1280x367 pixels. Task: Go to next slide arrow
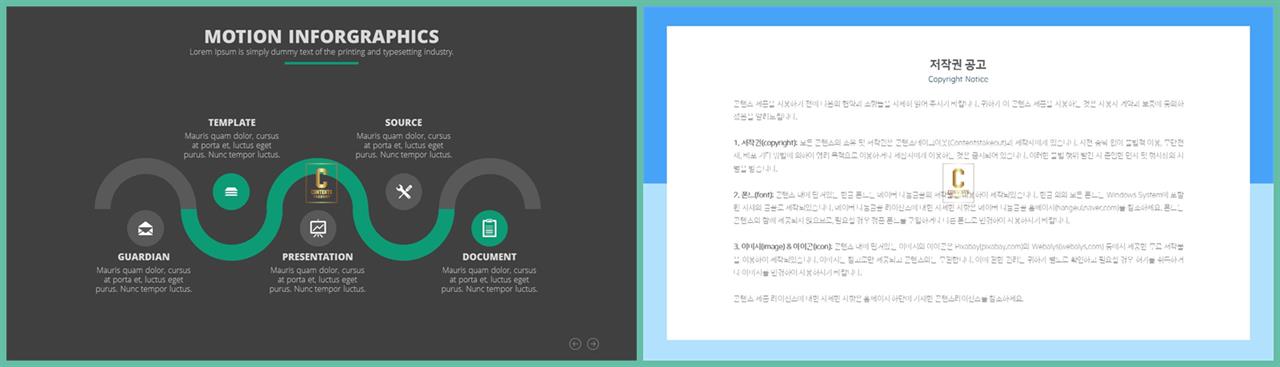593,344
